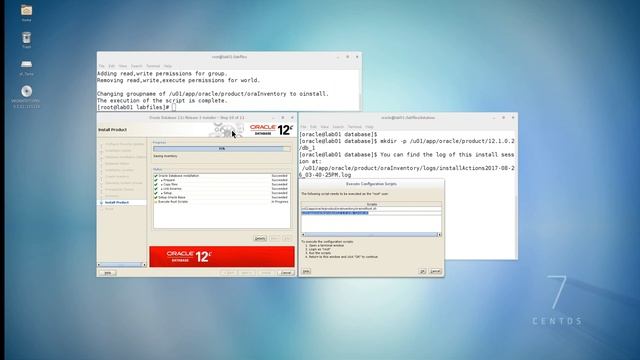Click Cancel in Oracle installer window

(x=286, y=273)
